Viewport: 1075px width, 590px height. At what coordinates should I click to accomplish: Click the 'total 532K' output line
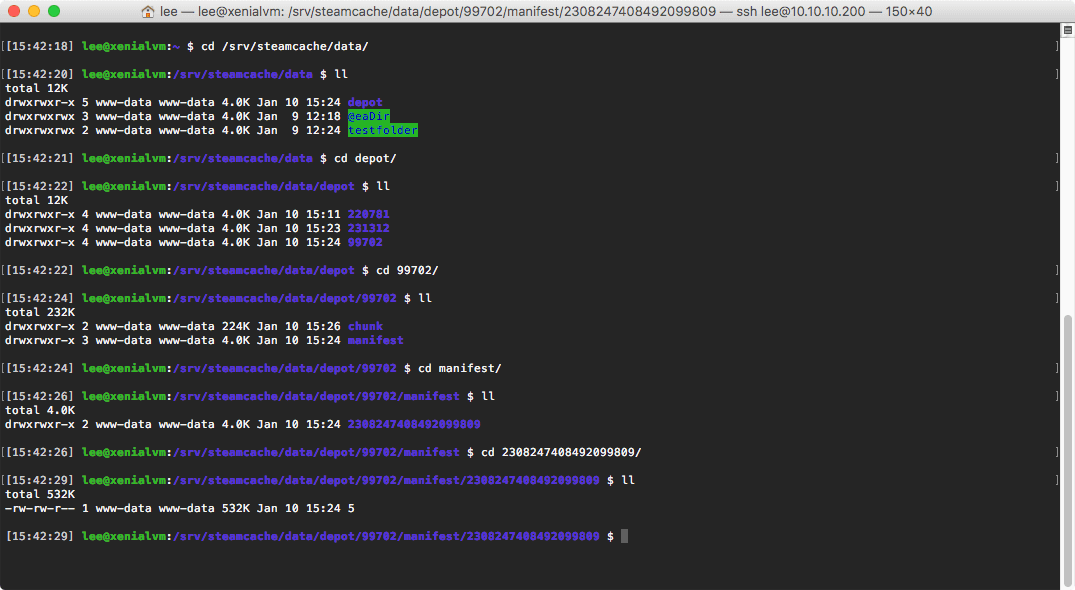pos(40,494)
